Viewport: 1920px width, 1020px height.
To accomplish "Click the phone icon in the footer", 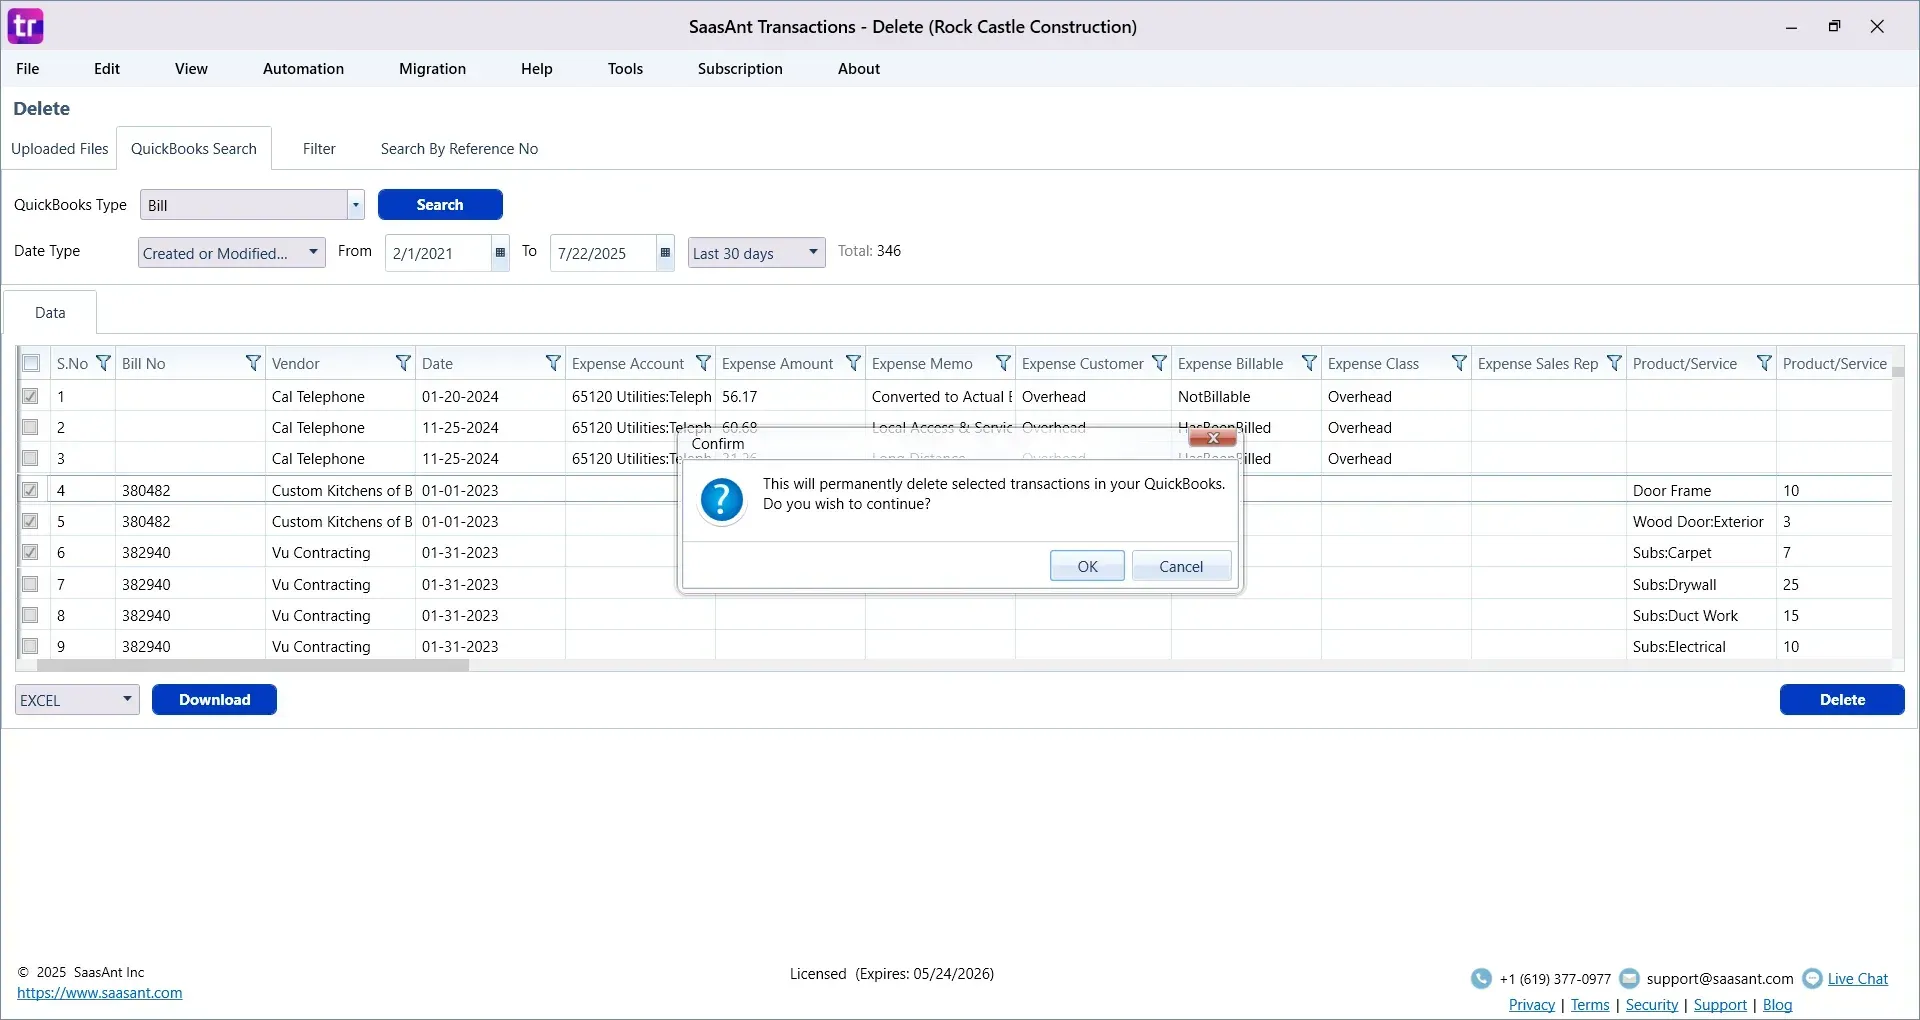I will (x=1481, y=979).
